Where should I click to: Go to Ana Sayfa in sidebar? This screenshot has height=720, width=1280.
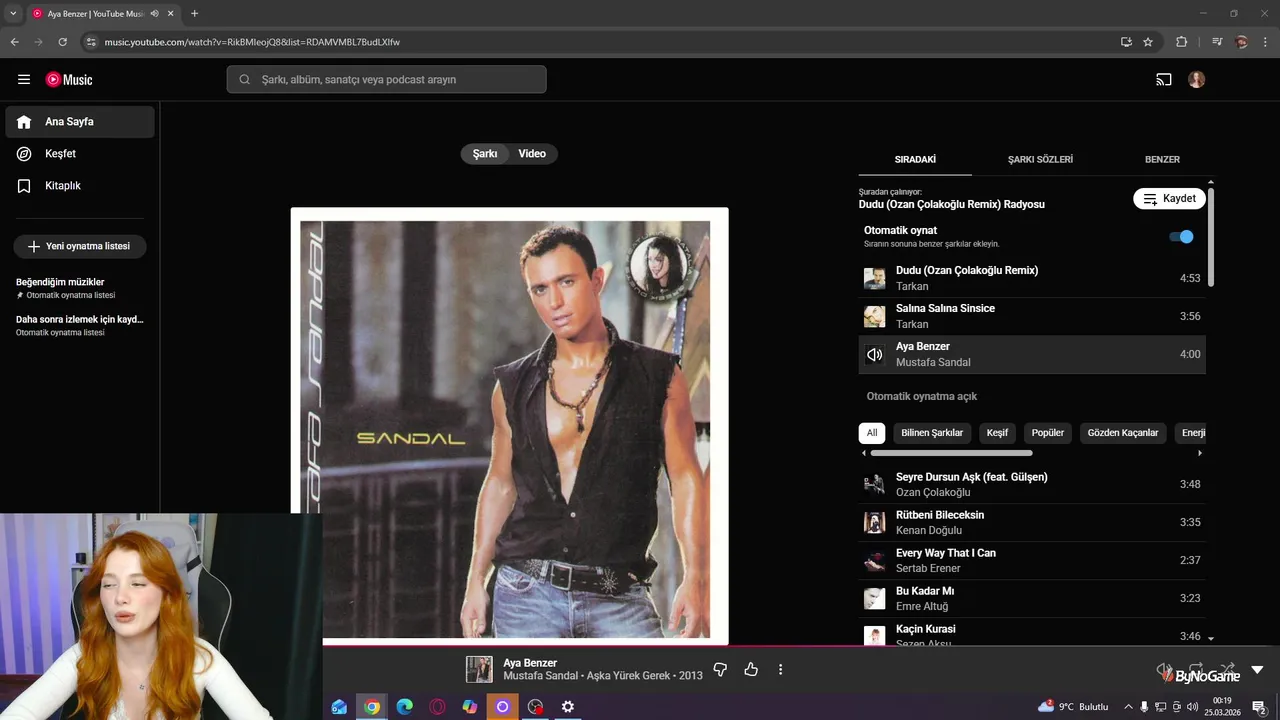click(80, 122)
